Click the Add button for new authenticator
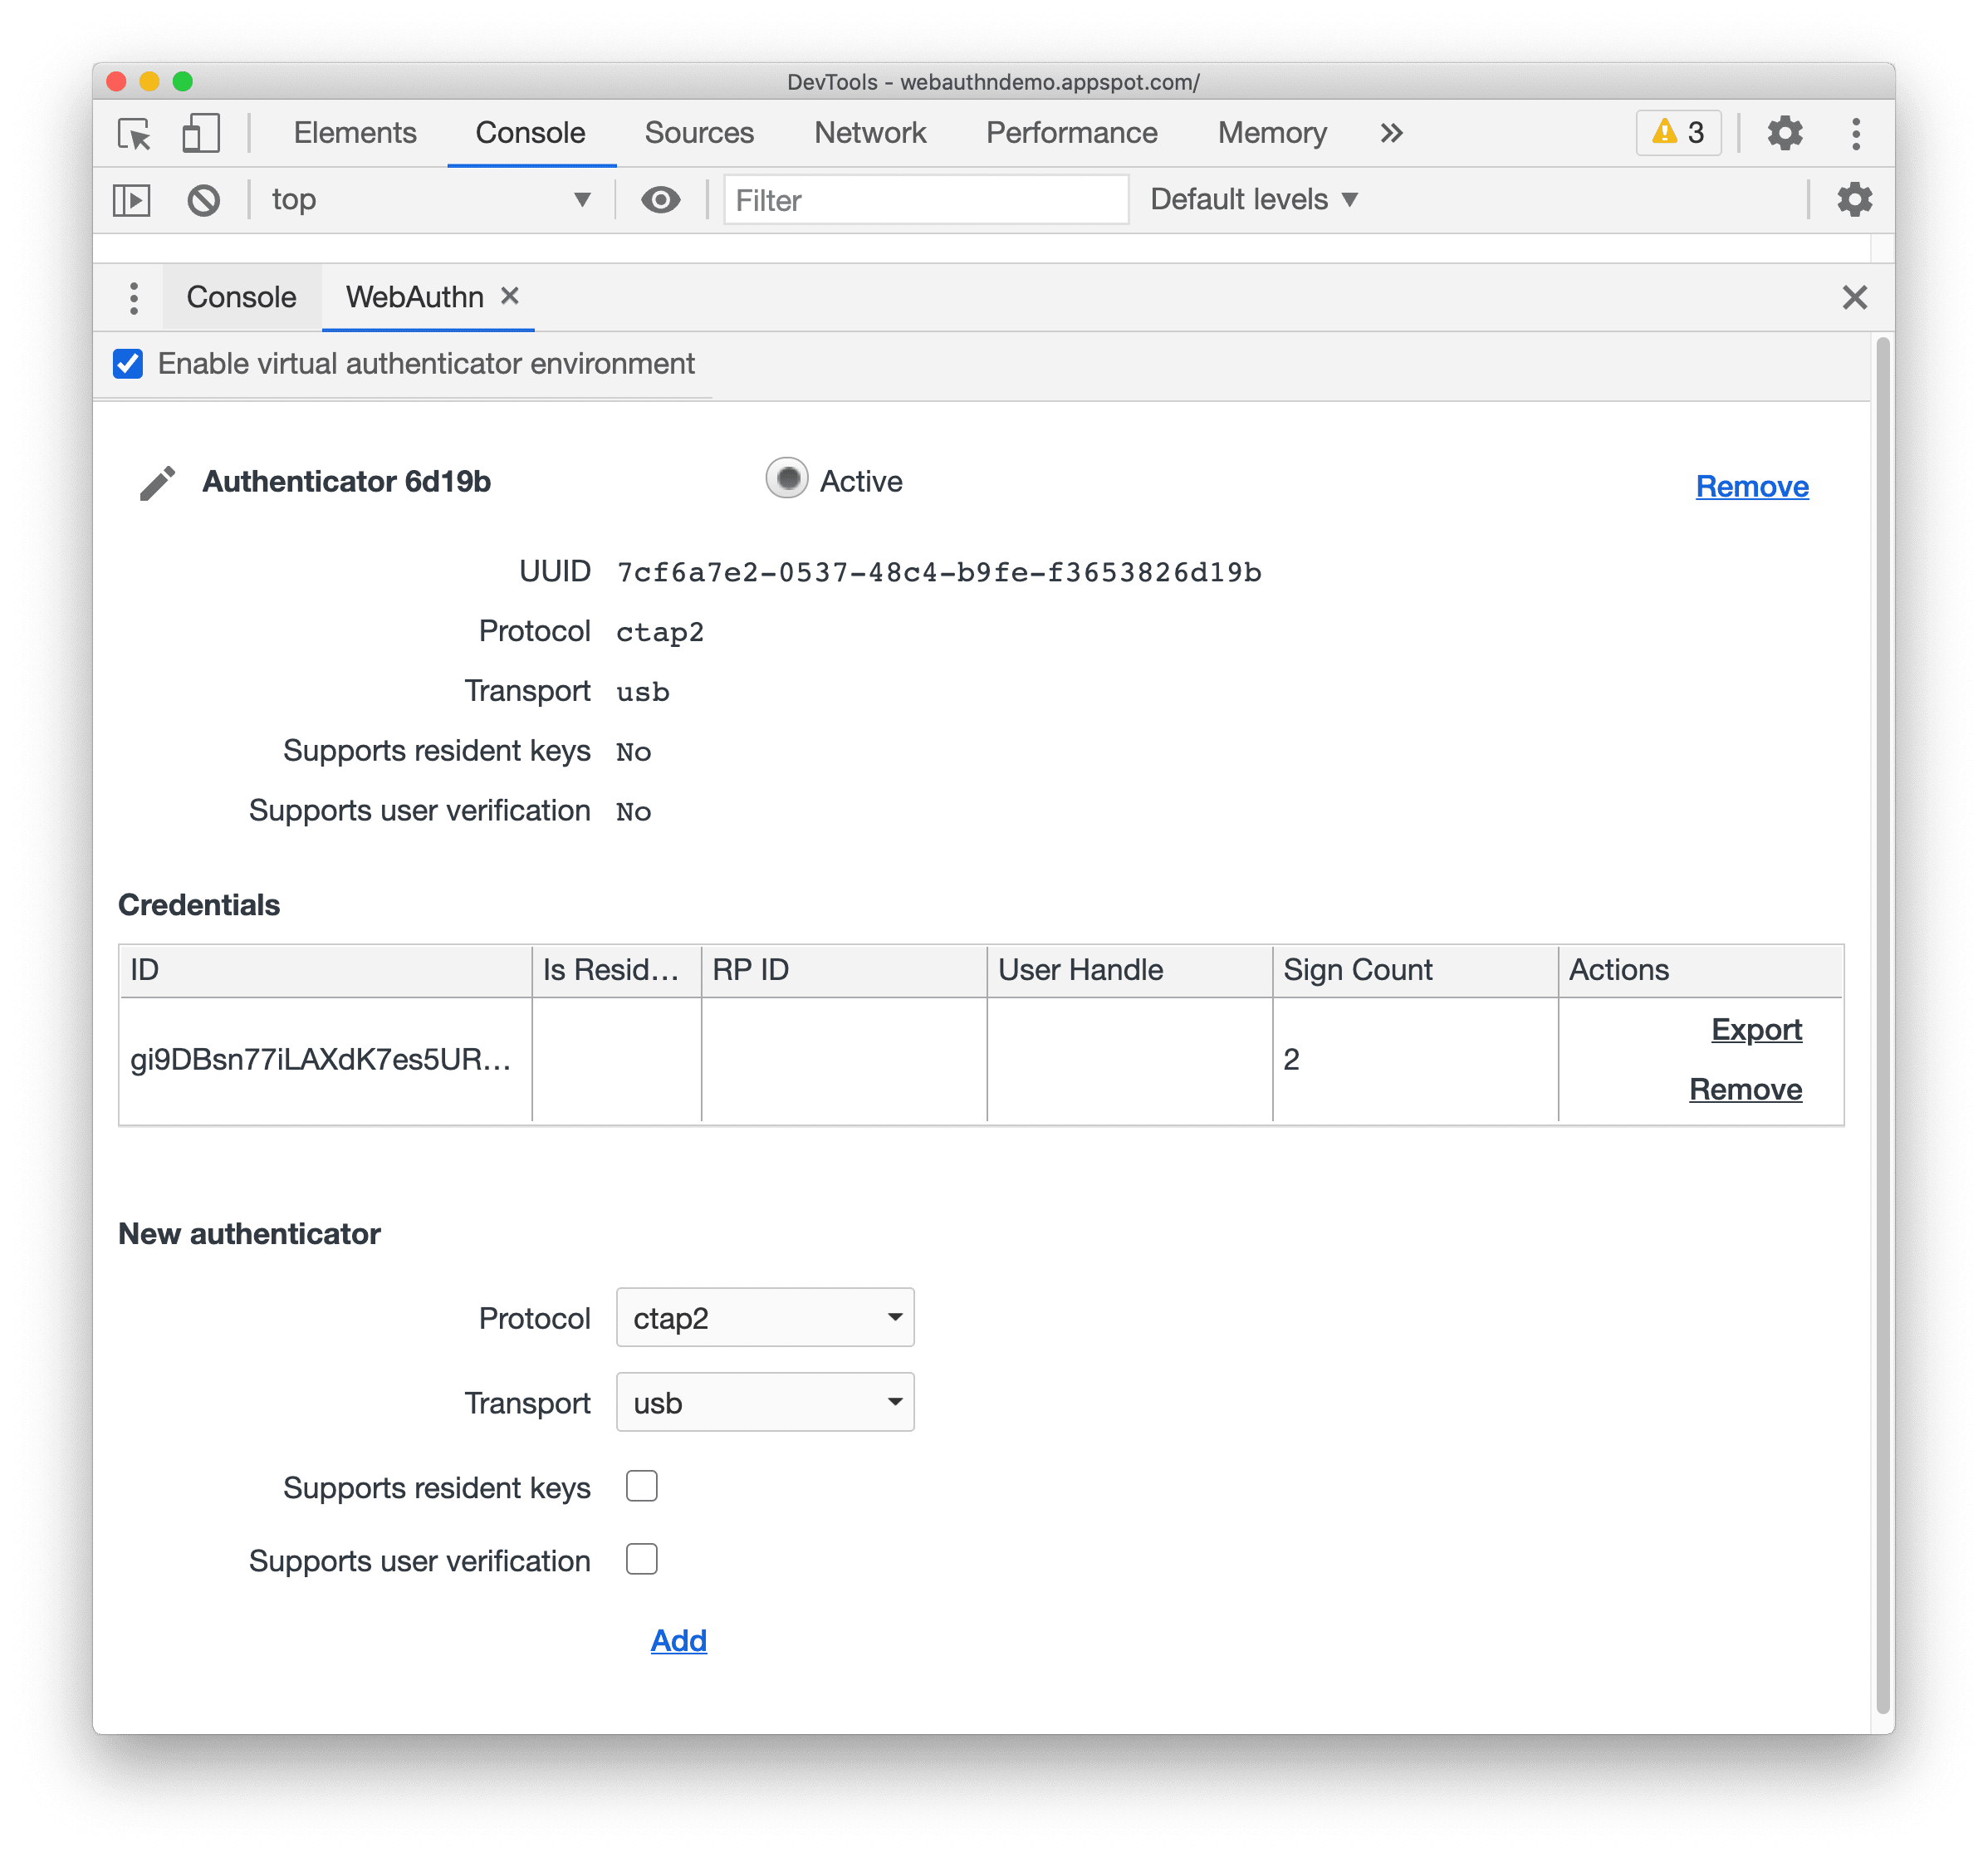 tap(681, 1639)
